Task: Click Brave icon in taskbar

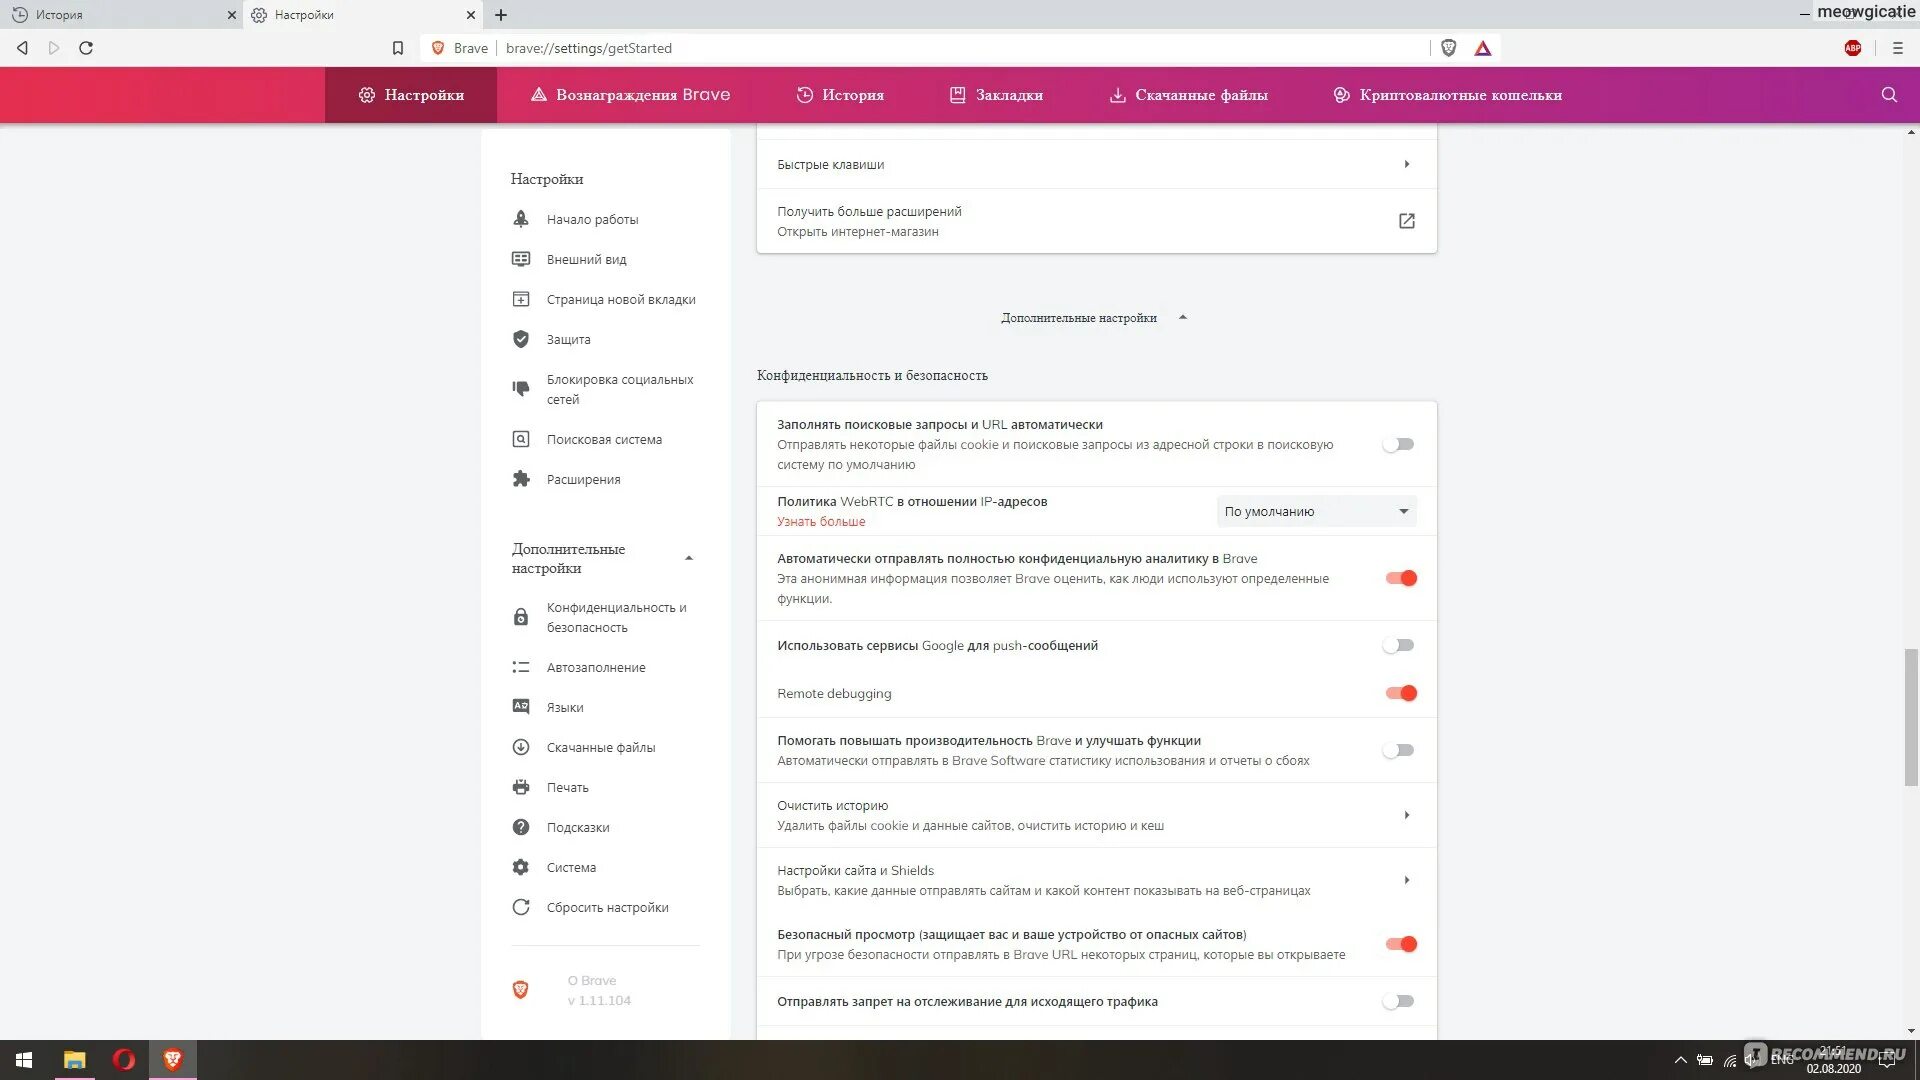Action: (173, 1060)
